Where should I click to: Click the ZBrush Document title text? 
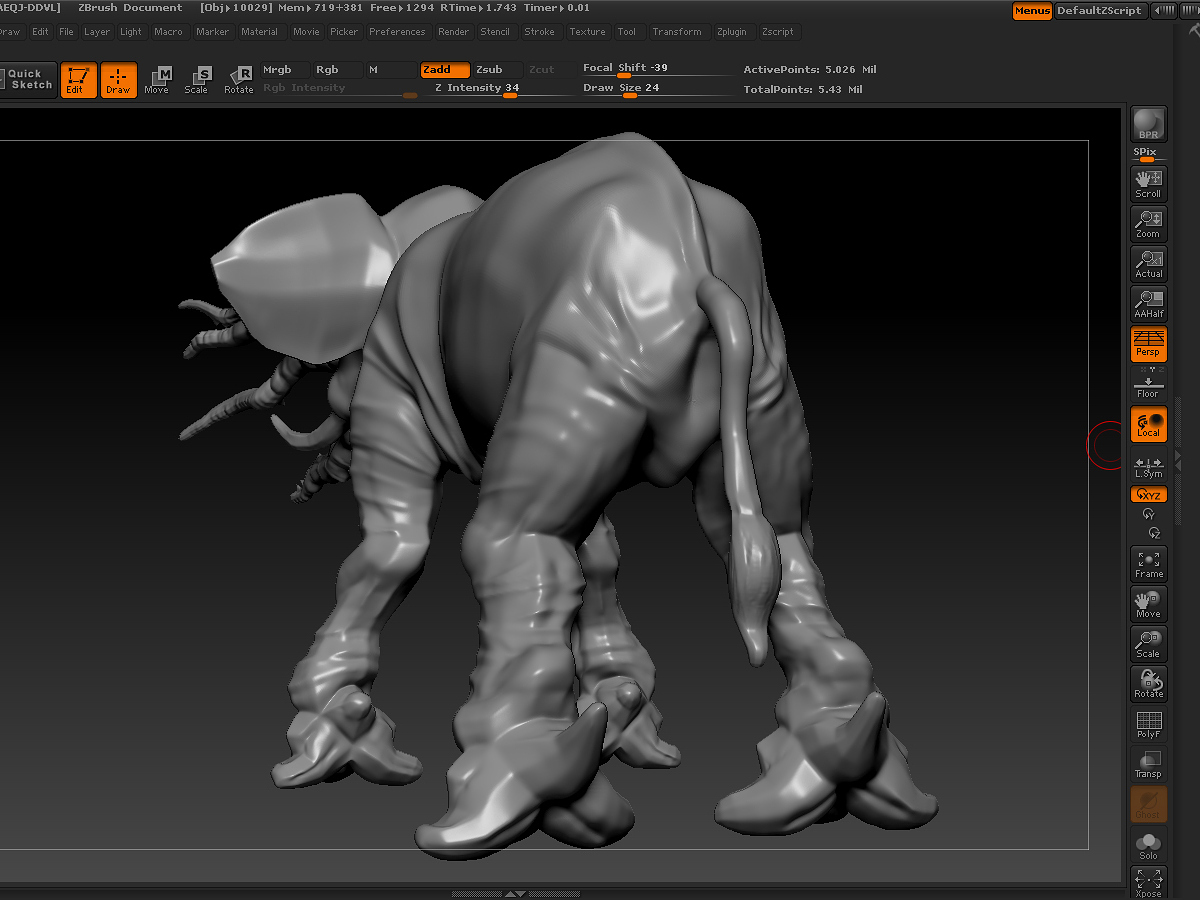(130, 8)
